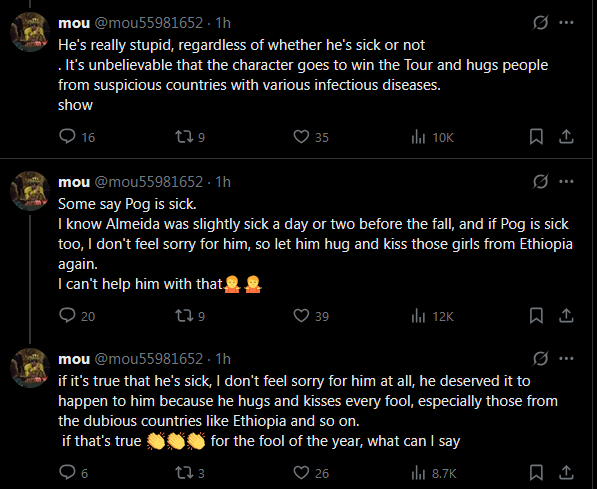Reply to the tweet with 16 replies
This screenshot has width=602, height=489.
click(x=68, y=137)
